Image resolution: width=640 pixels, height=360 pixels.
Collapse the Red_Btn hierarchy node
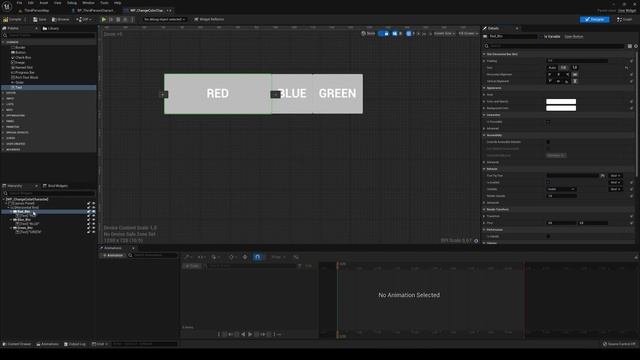pyautogui.click(x=11, y=211)
